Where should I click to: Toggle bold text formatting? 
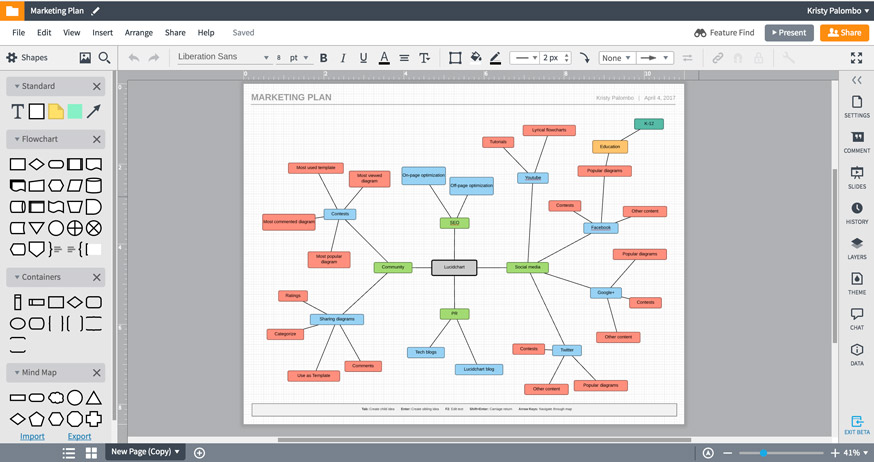coord(323,58)
